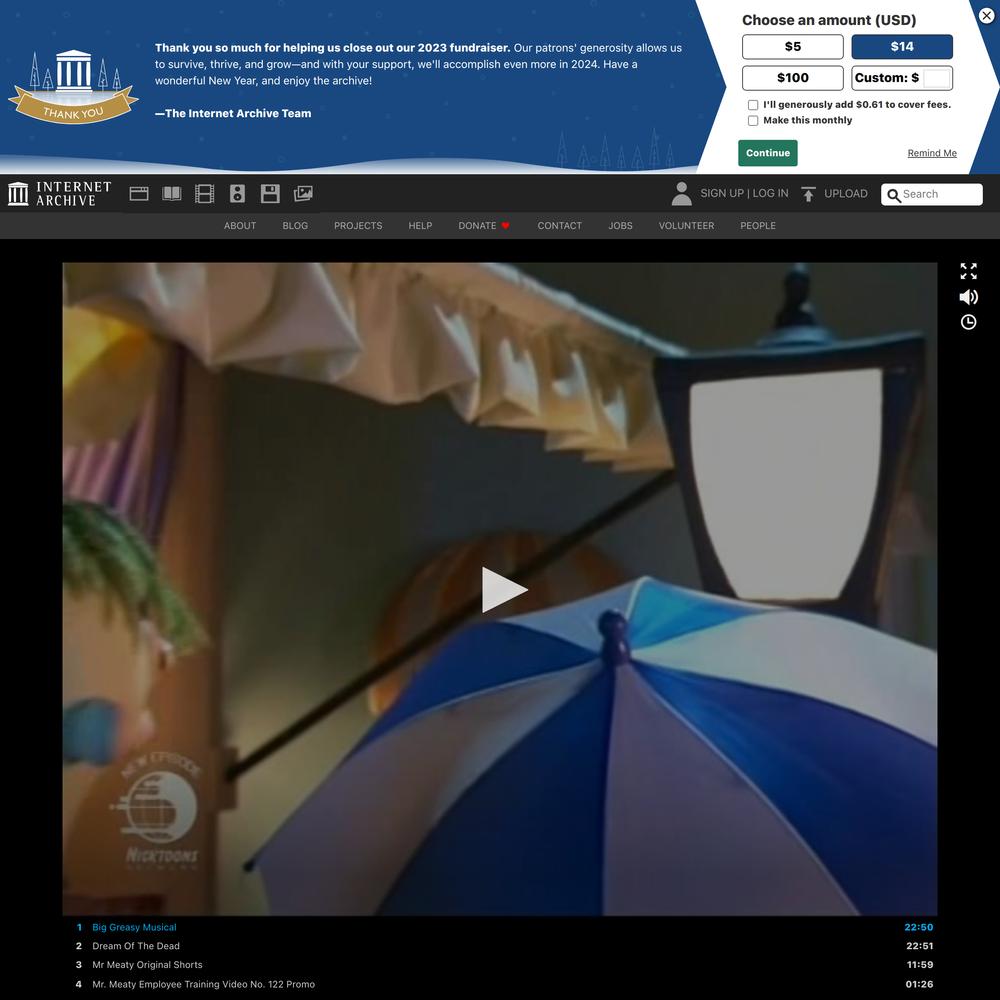Image resolution: width=1000 pixels, height=1000 pixels.
Task: Select the $100 donation amount
Action: coord(792,78)
